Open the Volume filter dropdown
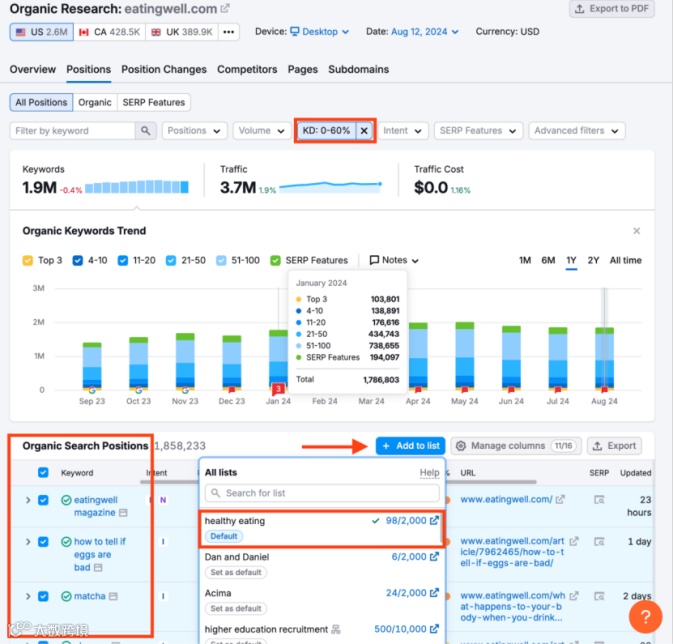This screenshot has width=673, height=644. coord(261,131)
